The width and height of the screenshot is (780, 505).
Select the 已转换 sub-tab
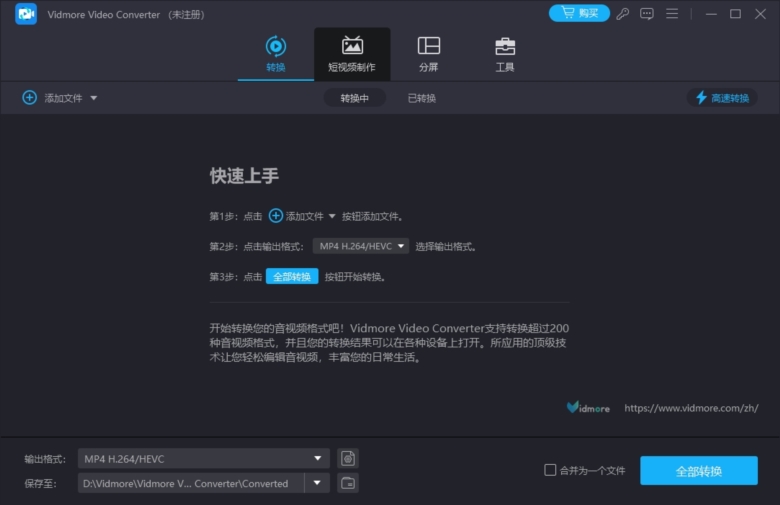point(421,98)
